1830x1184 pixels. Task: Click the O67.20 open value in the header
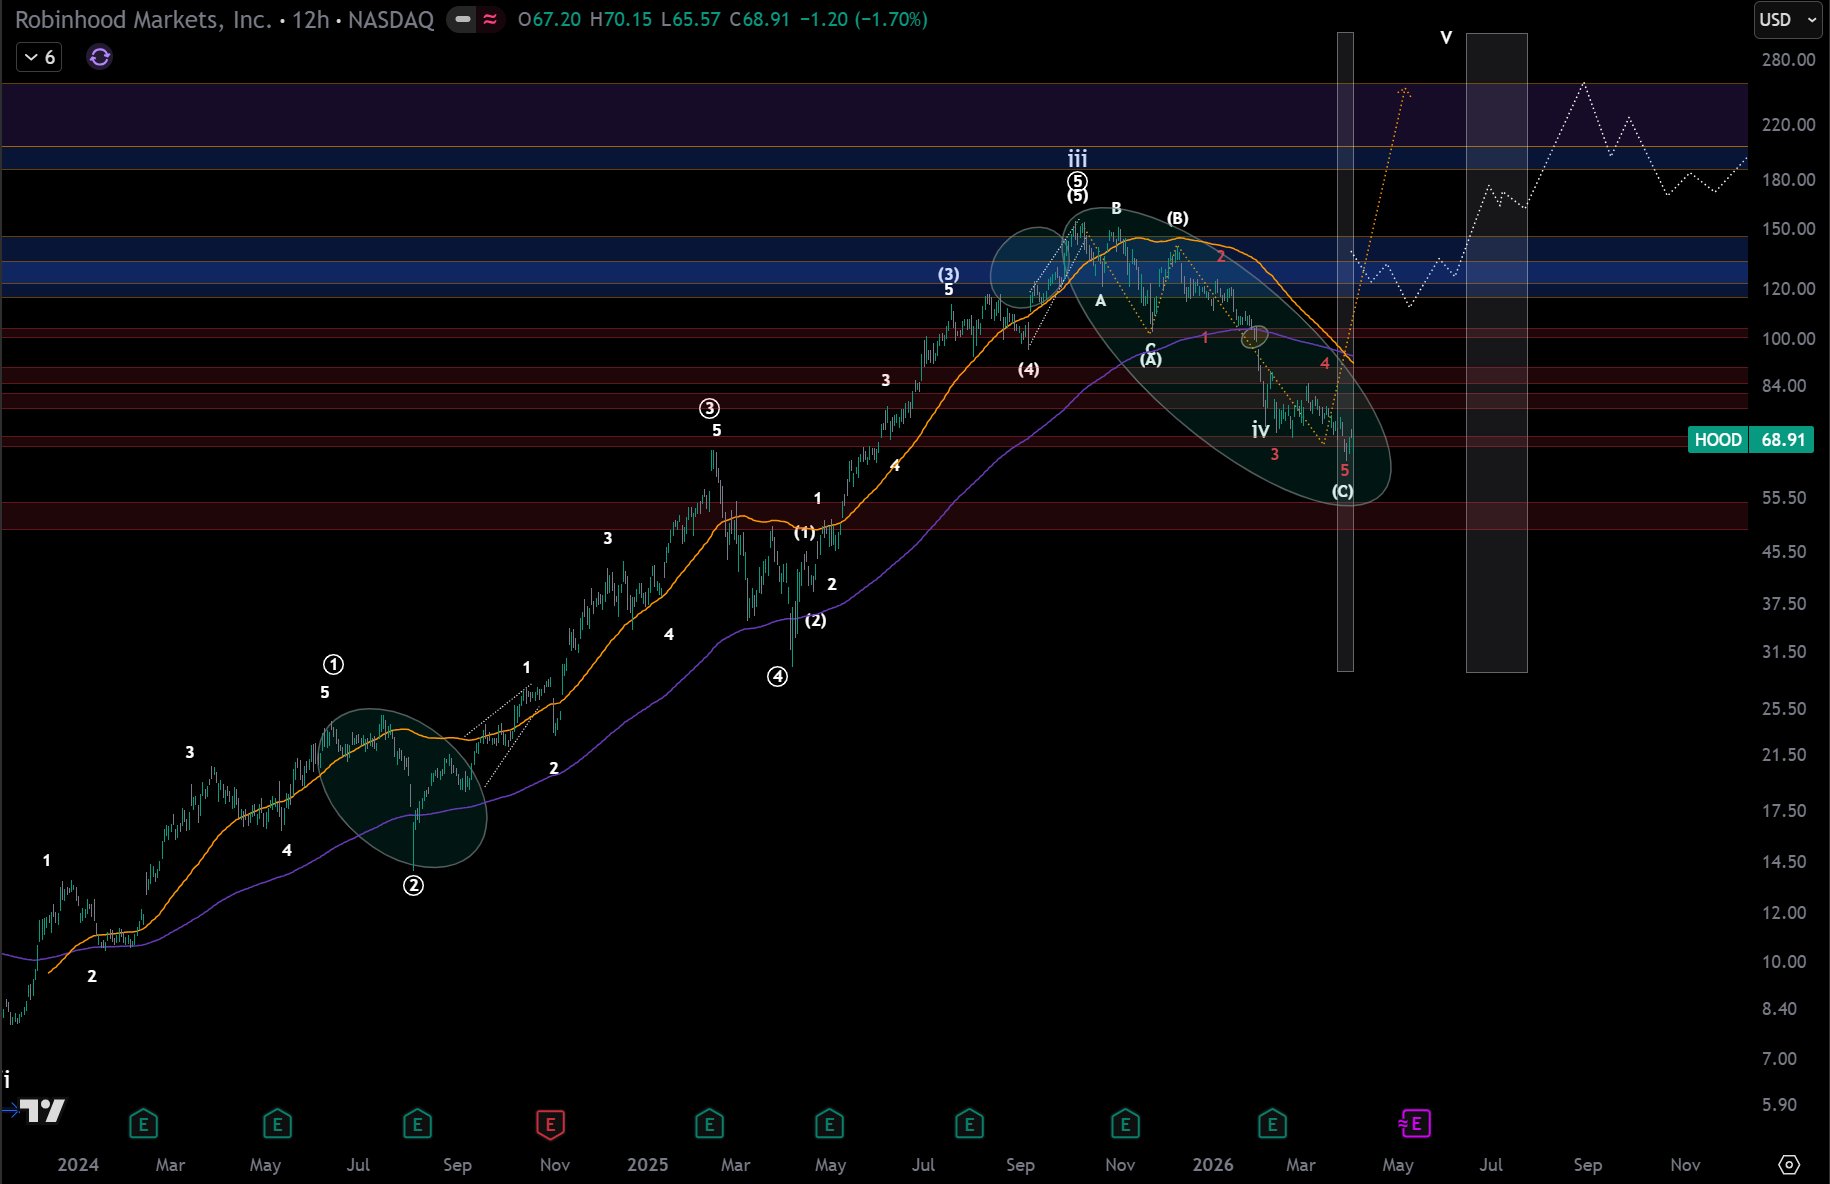click(x=549, y=19)
